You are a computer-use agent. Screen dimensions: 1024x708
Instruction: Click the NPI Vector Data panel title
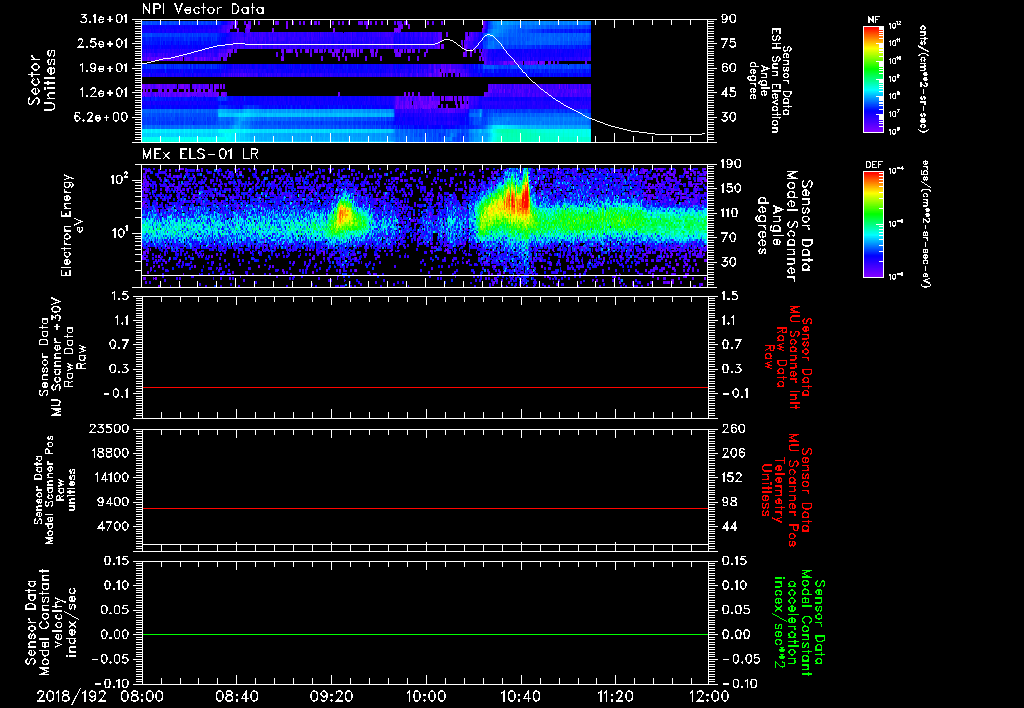[203, 9]
